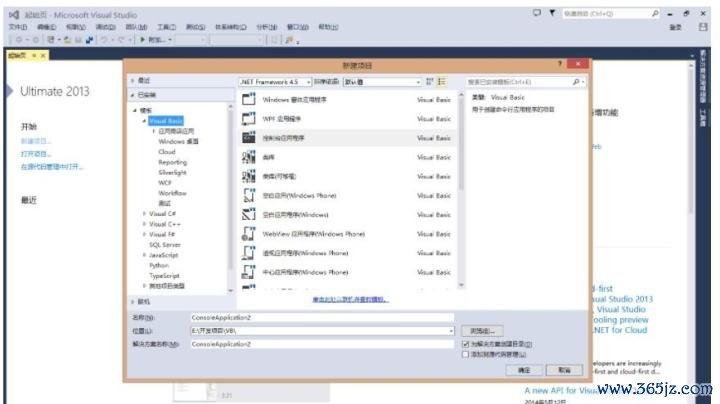
Task: Select the WPF application template icon
Action: click(x=248, y=118)
